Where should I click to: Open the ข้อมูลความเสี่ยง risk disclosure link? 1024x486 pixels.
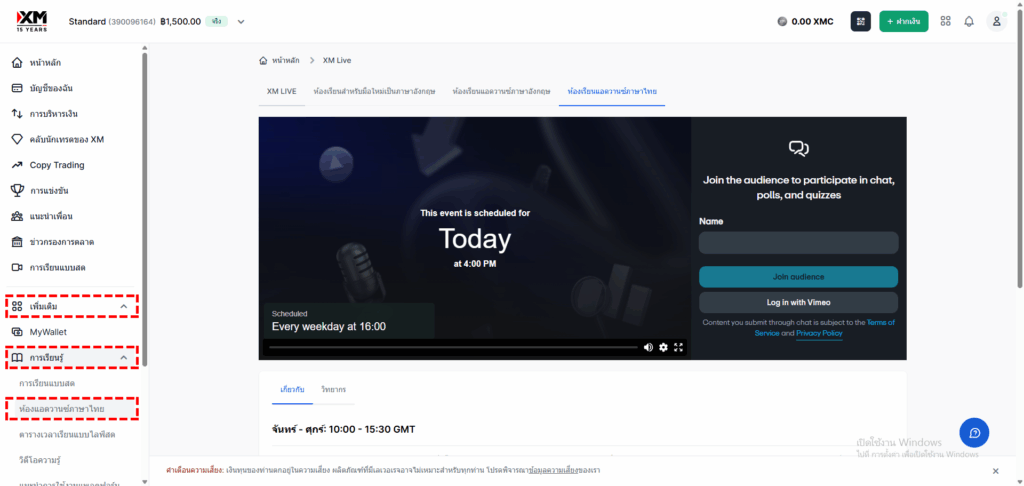point(554,470)
